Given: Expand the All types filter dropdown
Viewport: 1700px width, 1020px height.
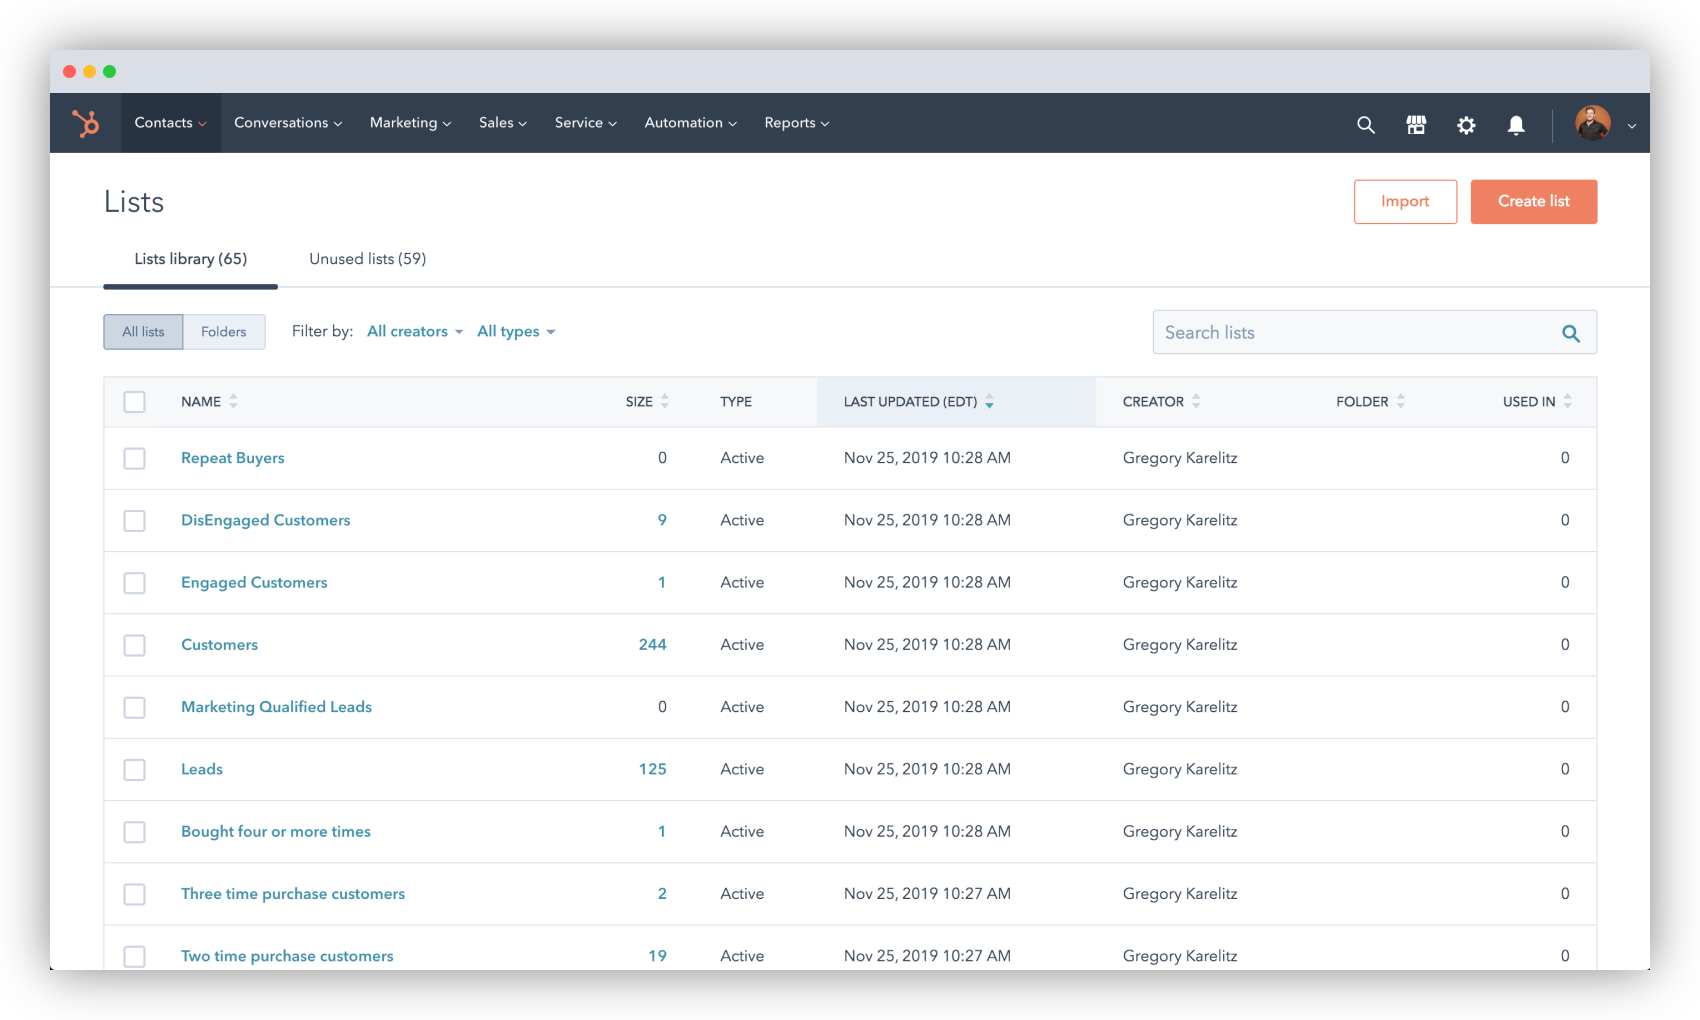Looking at the screenshot, I should [516, 331].
